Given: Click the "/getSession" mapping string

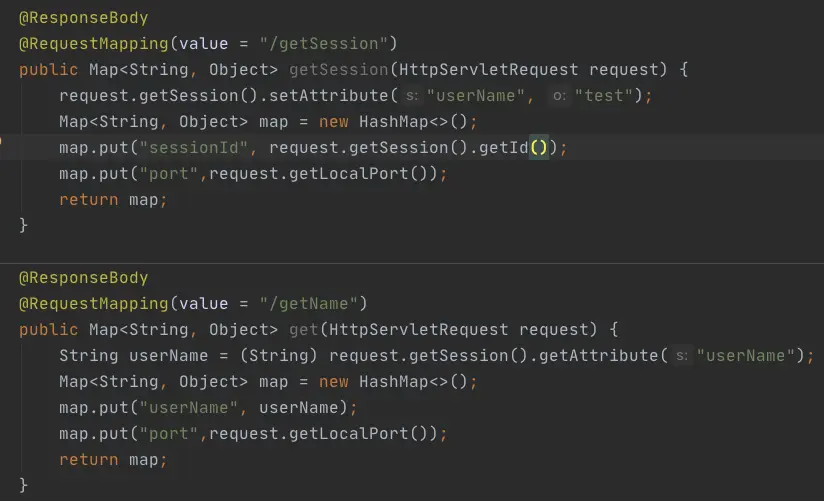Looking at the screenshot, I should pyautogui.click(x=343, y=44).
